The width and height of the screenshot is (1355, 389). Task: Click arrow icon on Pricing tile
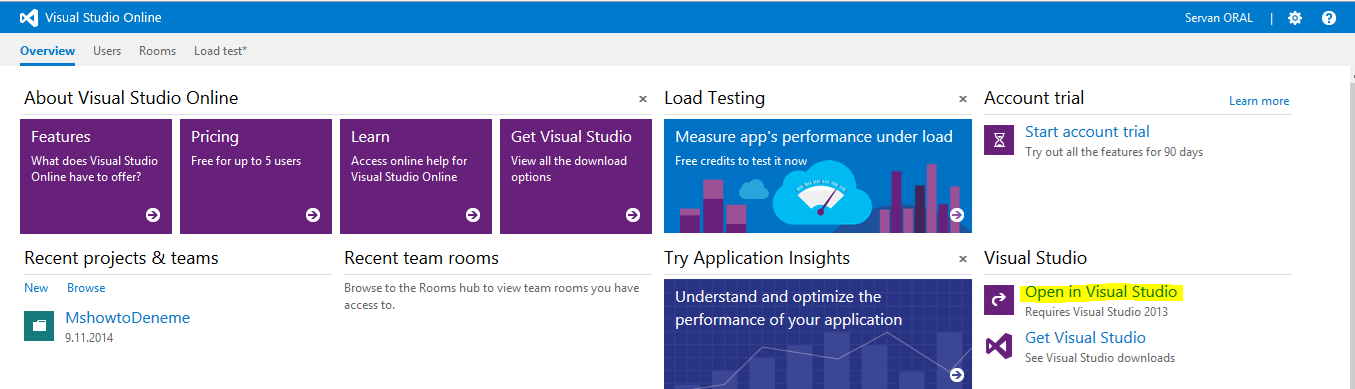click(313, 214)
